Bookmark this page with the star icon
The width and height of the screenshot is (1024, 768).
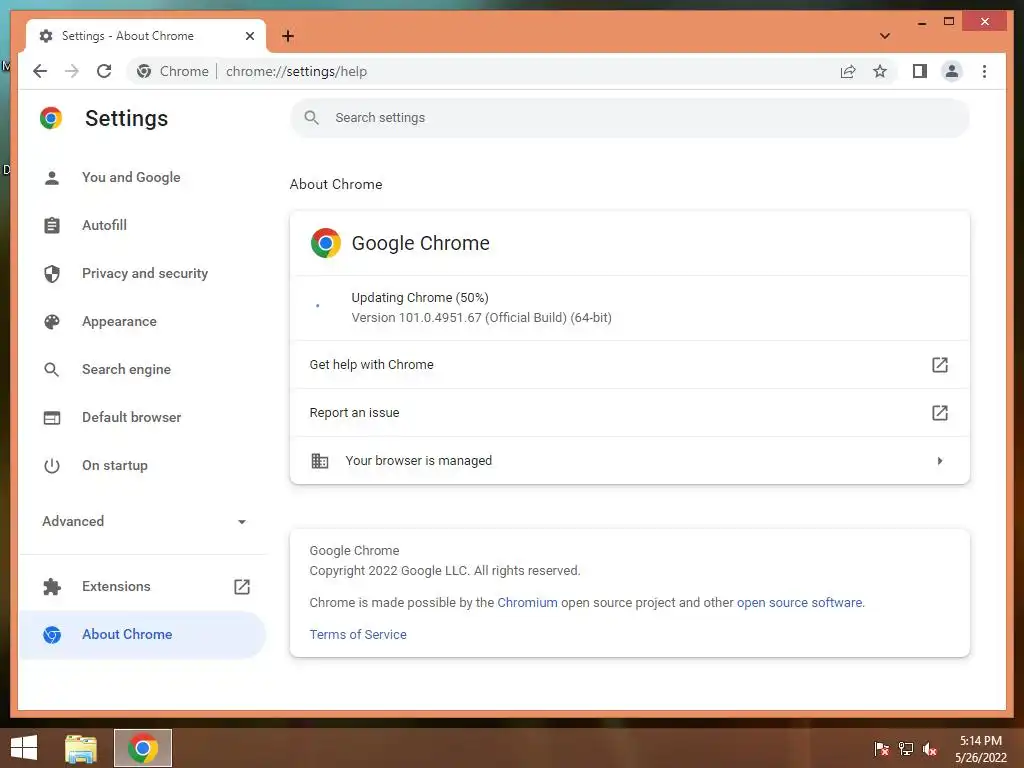(x=880, y=71)
